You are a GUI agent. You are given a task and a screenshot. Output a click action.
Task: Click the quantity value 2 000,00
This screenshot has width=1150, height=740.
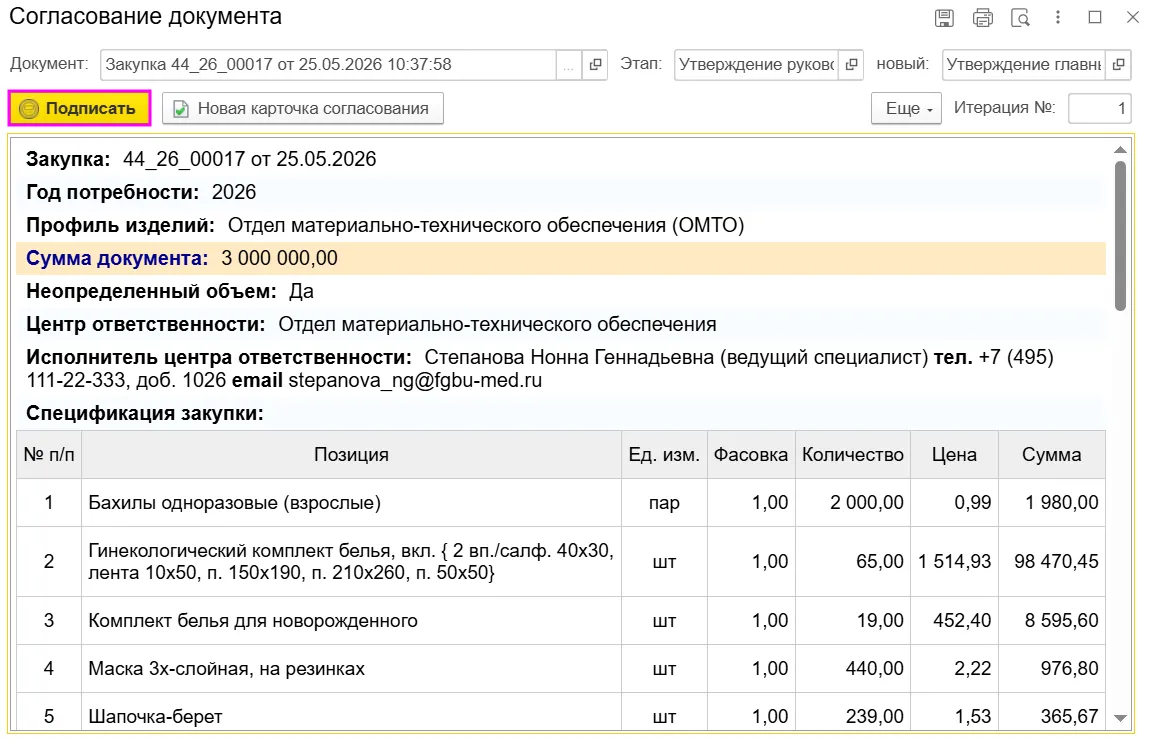867,502
